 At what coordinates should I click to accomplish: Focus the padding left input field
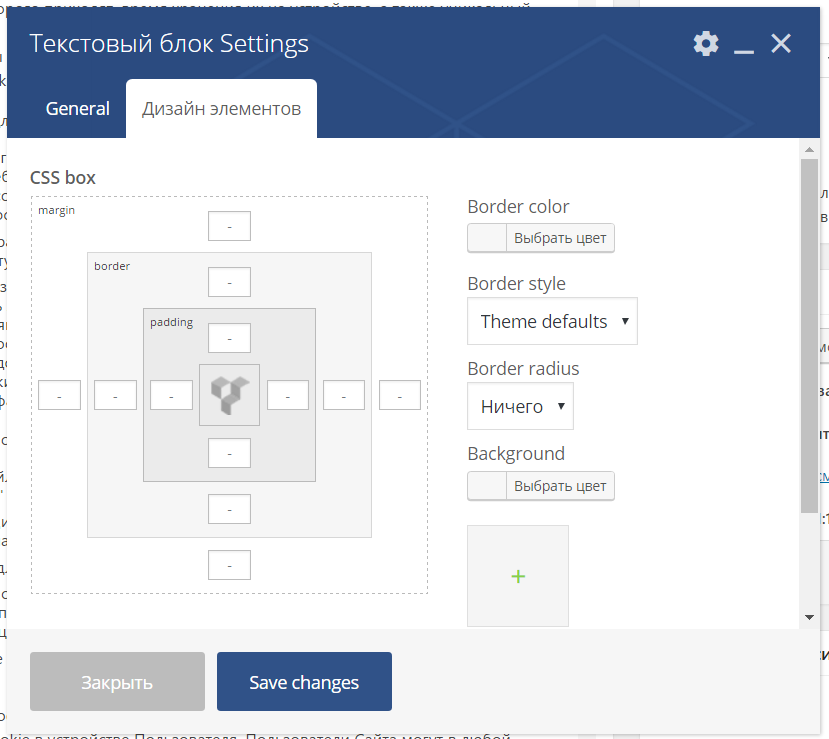pyautogui.click(x=171, y=395)
